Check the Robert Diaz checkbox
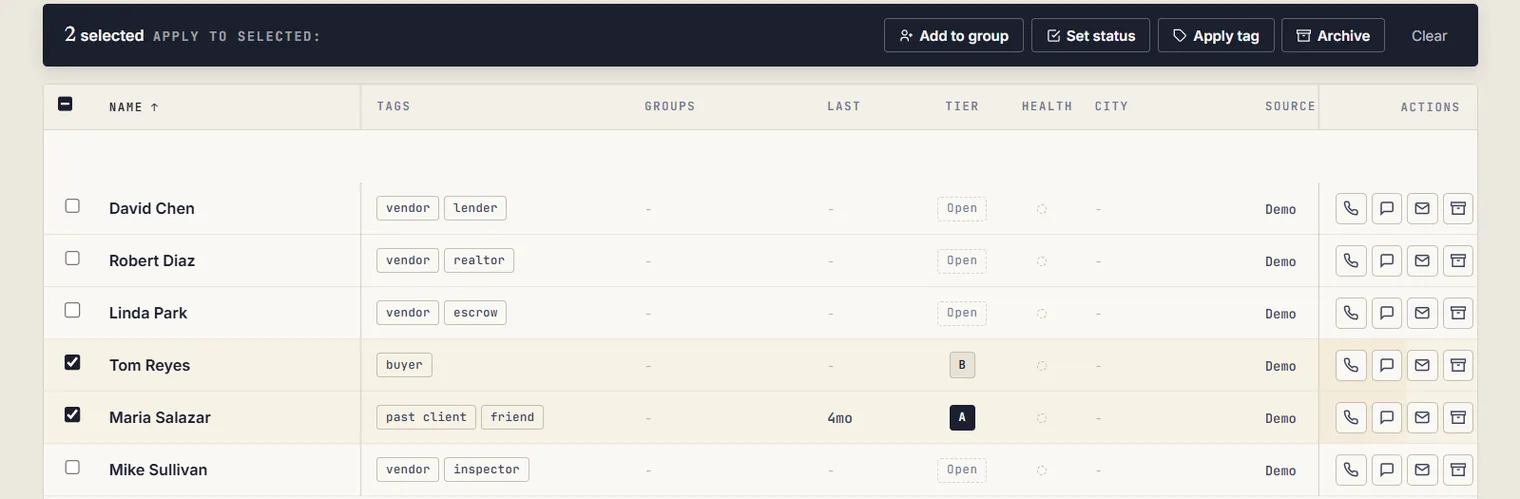This screenshot has width=1520, height=499. tap(72, 258)
